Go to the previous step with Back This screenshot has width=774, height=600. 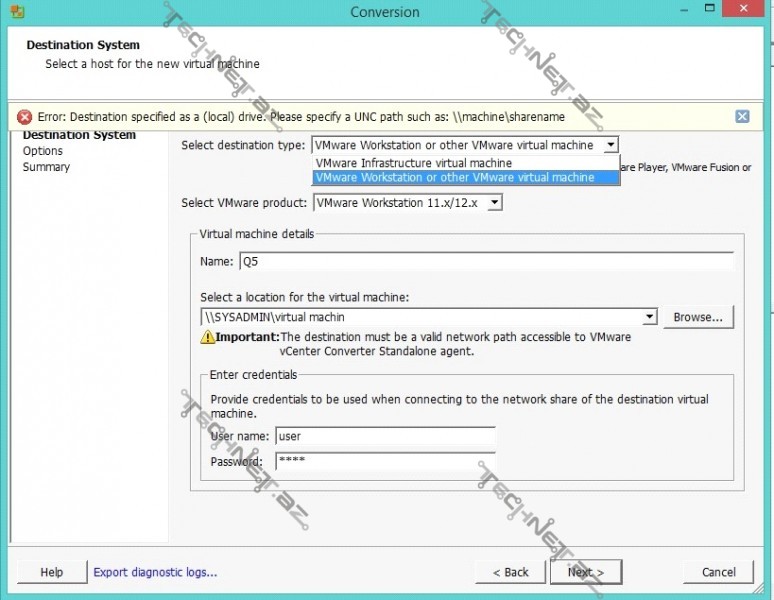tap(510, 572)
